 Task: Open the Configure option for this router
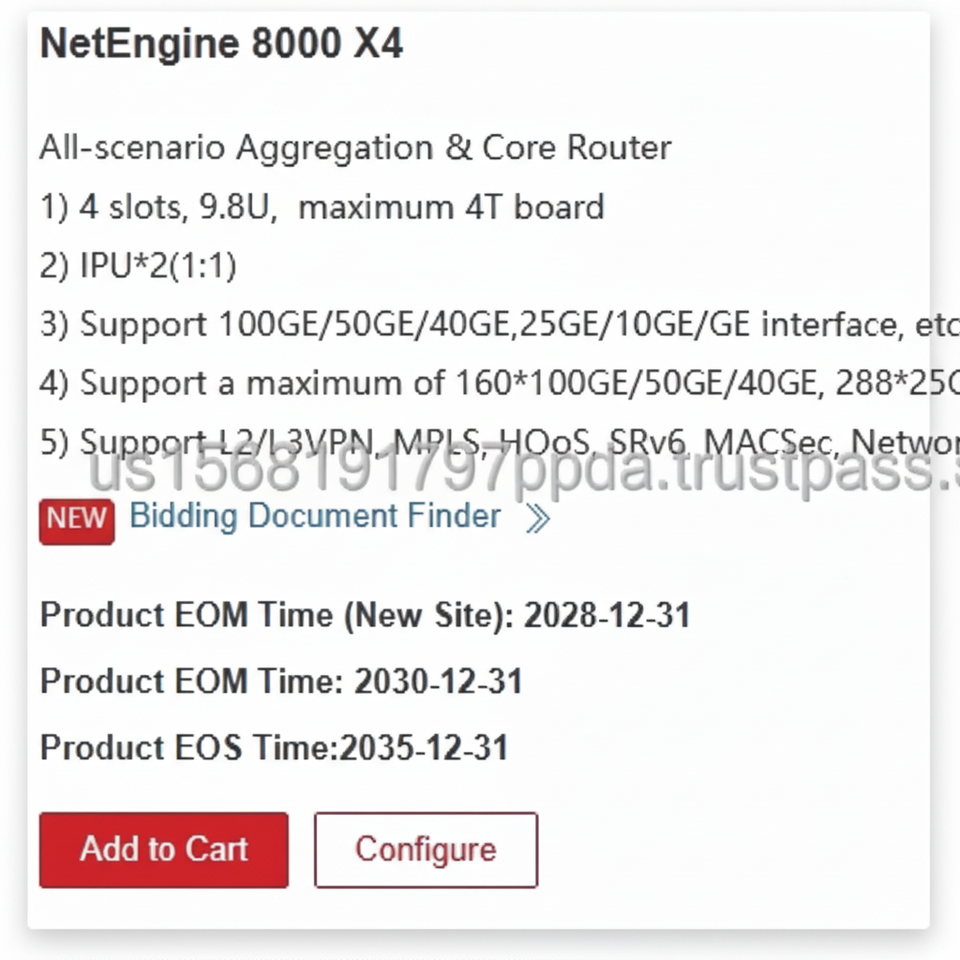[425, 849]
